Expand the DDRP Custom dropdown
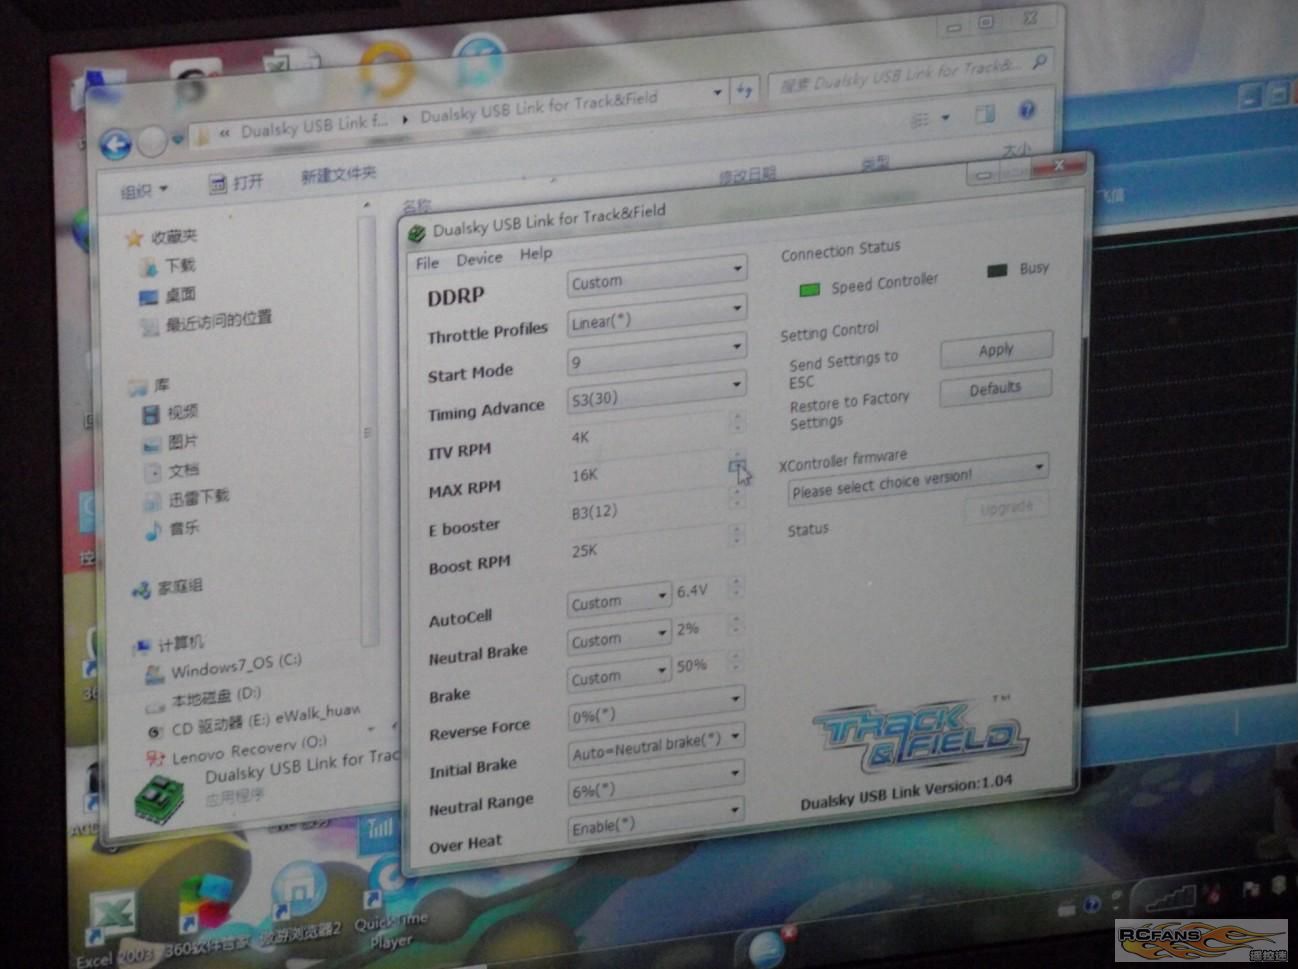The image size is (1298, 969). coord(657,278)
